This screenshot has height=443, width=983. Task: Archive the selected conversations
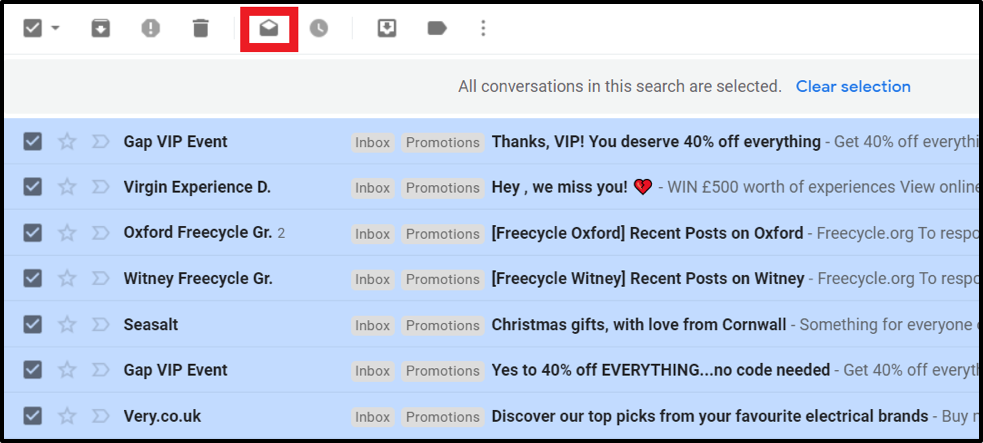[x=100, y=28]
